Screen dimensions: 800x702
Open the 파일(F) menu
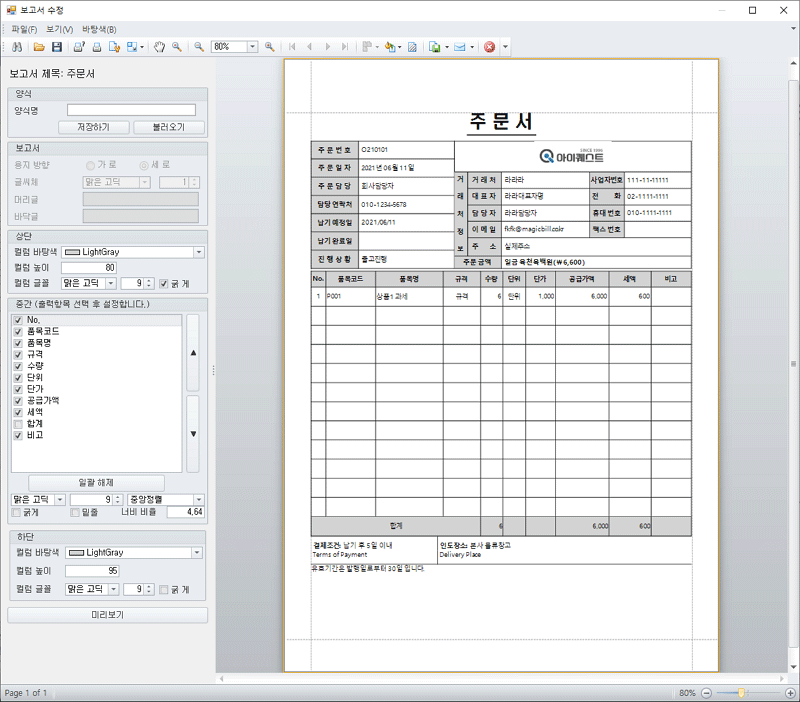click(23, 29)
